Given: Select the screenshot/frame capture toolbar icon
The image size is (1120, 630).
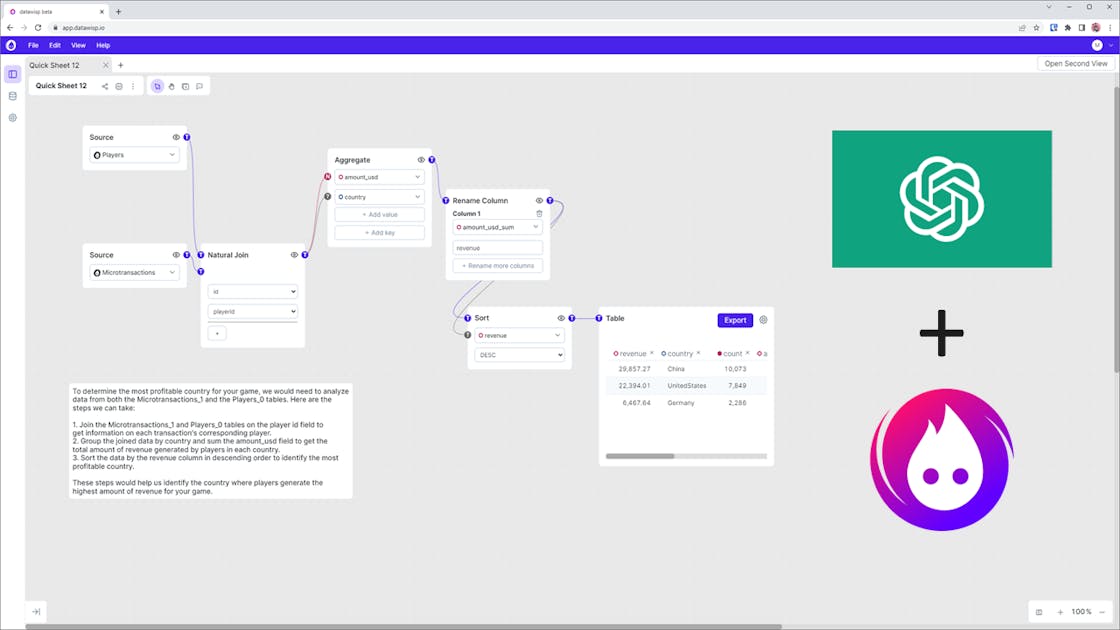Looking at the screenshot, I should click(x=185, y=86).
